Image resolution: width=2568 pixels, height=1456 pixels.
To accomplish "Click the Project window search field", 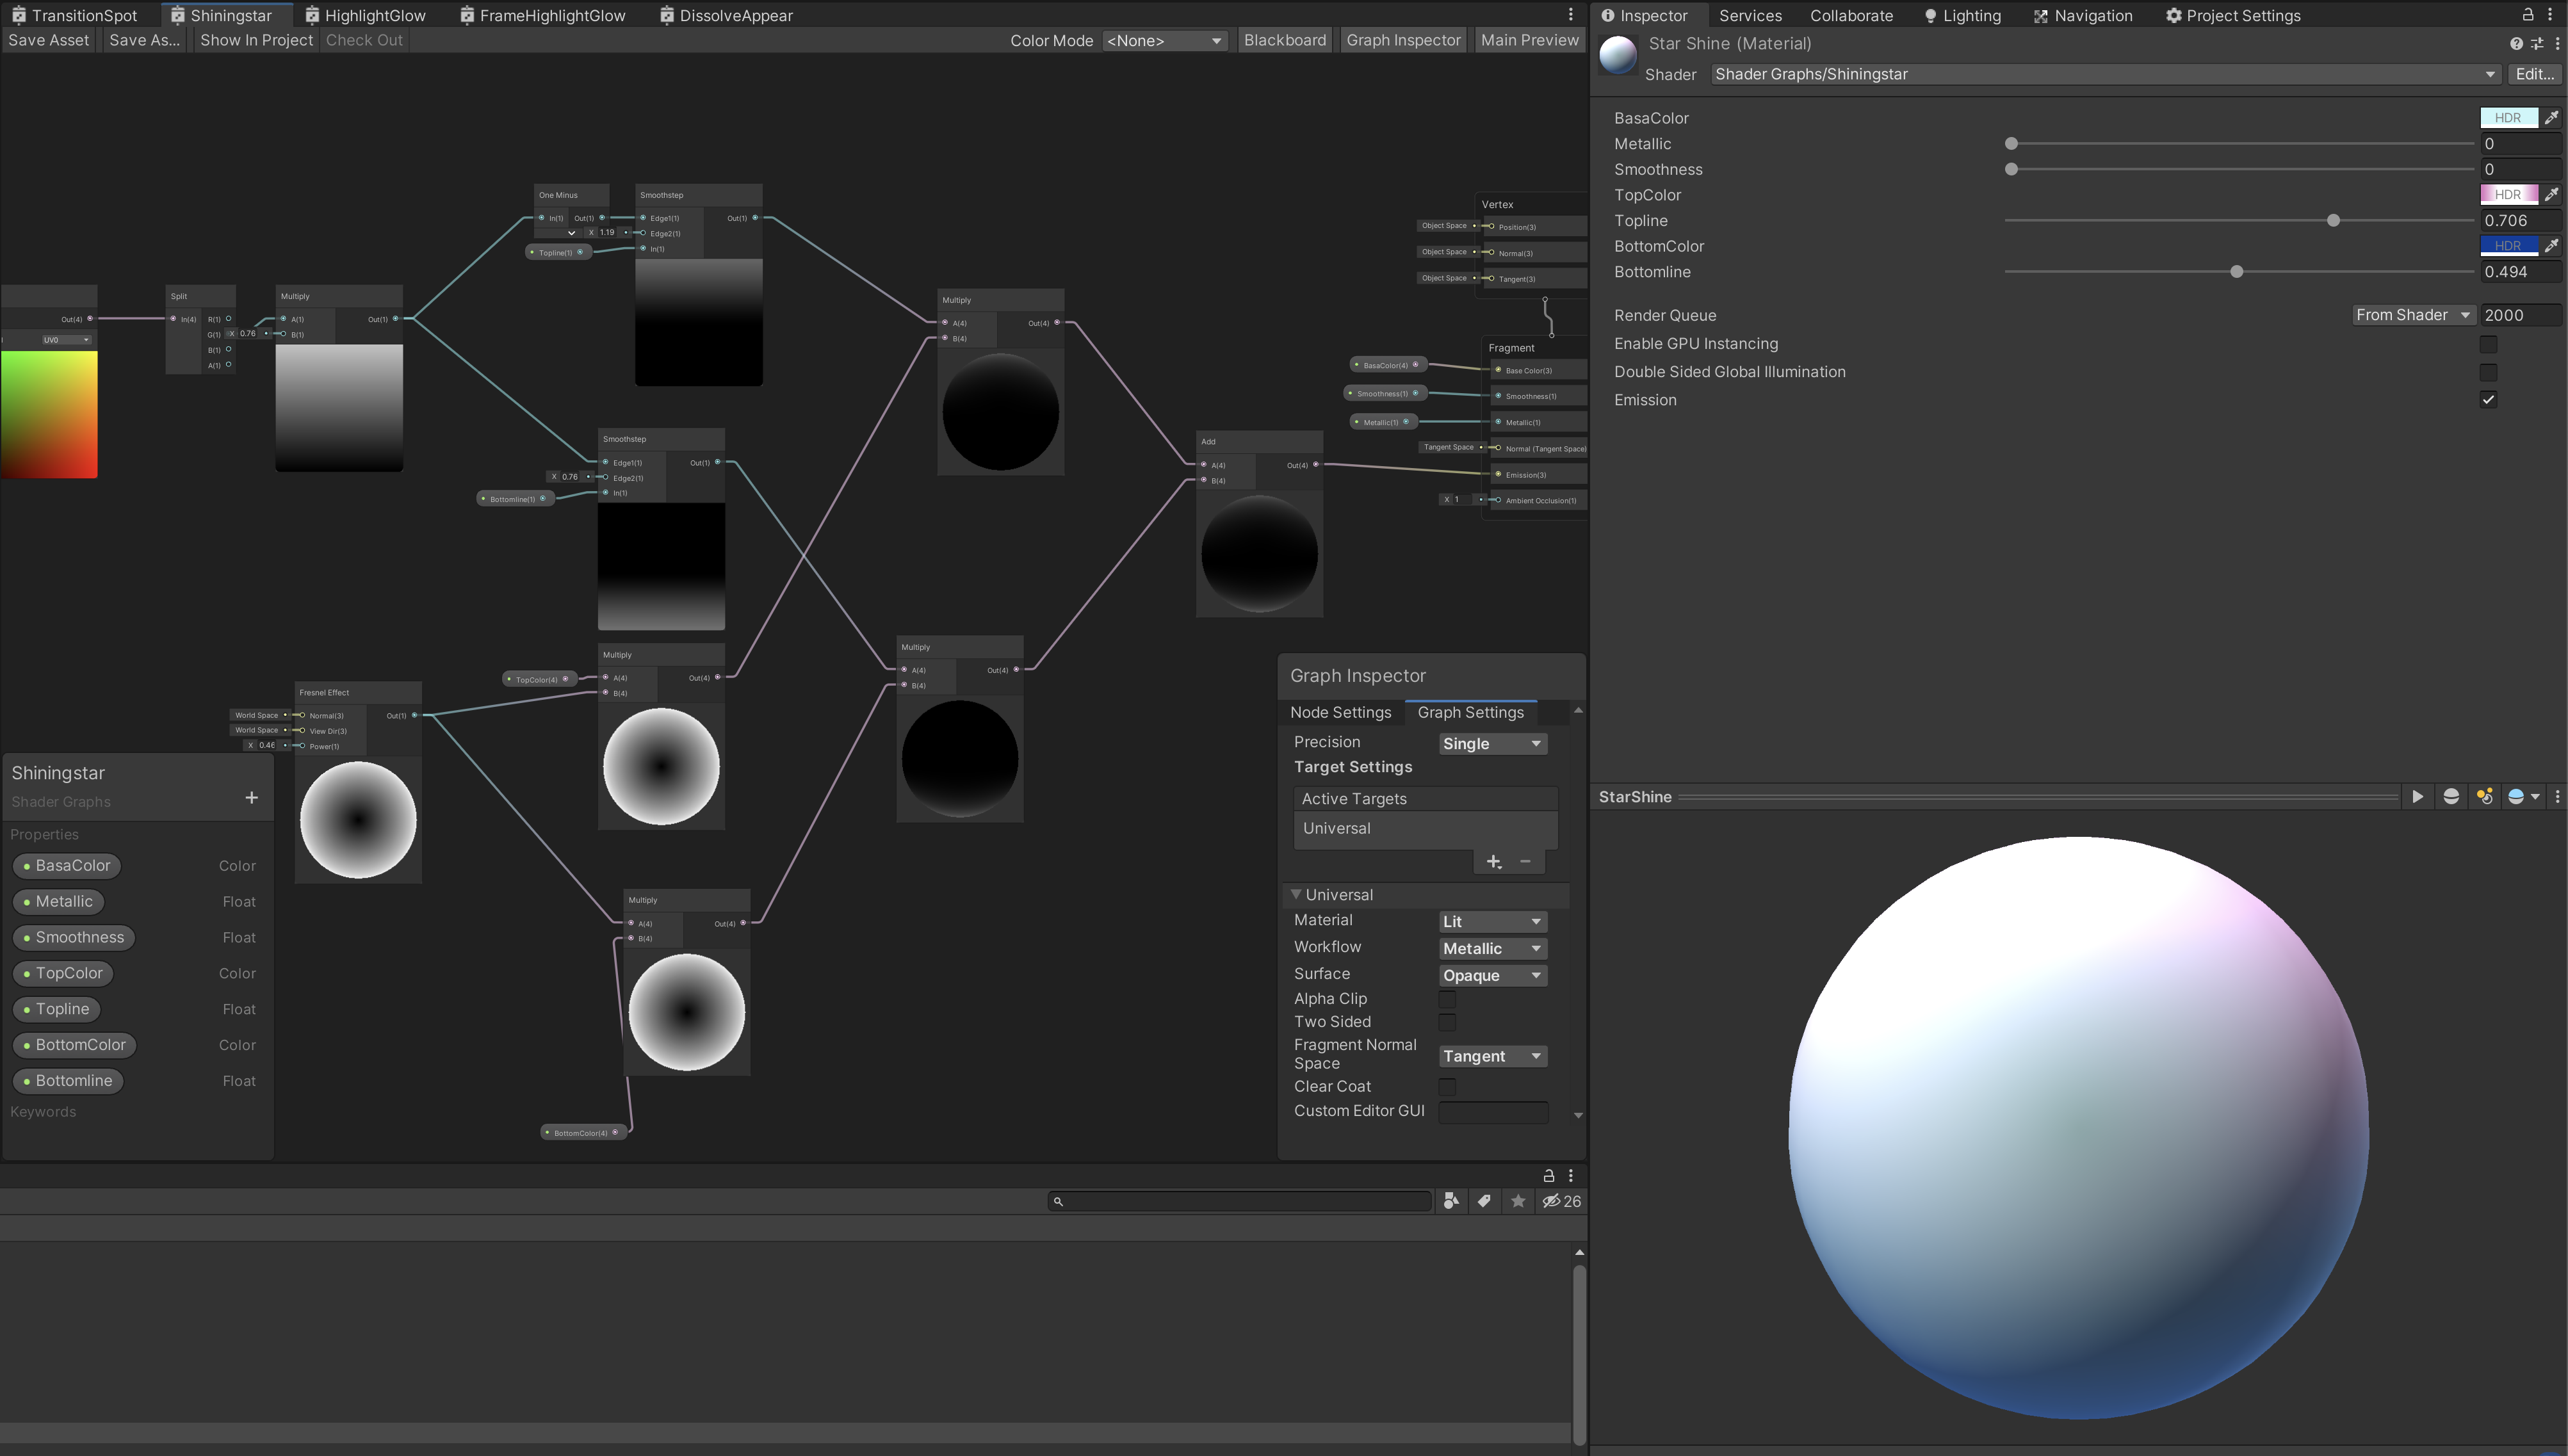I will (x=1240, y=1201).
